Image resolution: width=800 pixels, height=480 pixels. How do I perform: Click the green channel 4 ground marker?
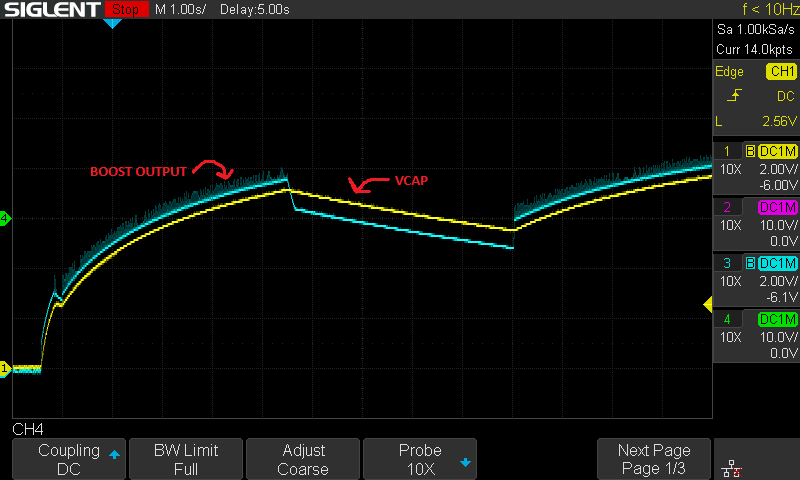coord(5,218)
